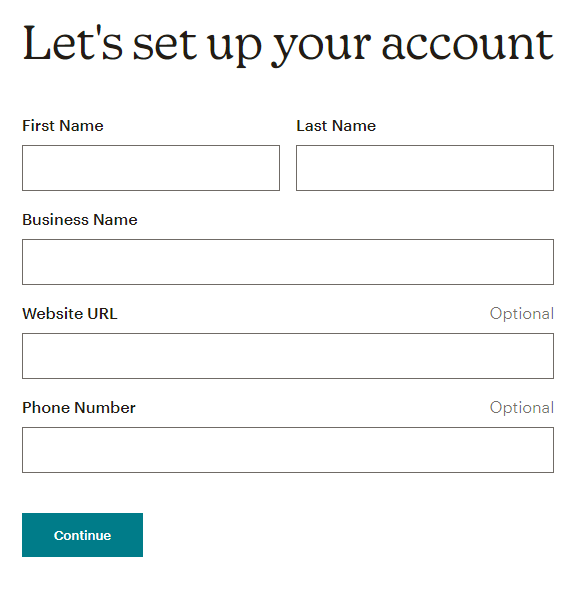Submit the form with the teal Continue button
571x593 pixels.
click(82, 535)
